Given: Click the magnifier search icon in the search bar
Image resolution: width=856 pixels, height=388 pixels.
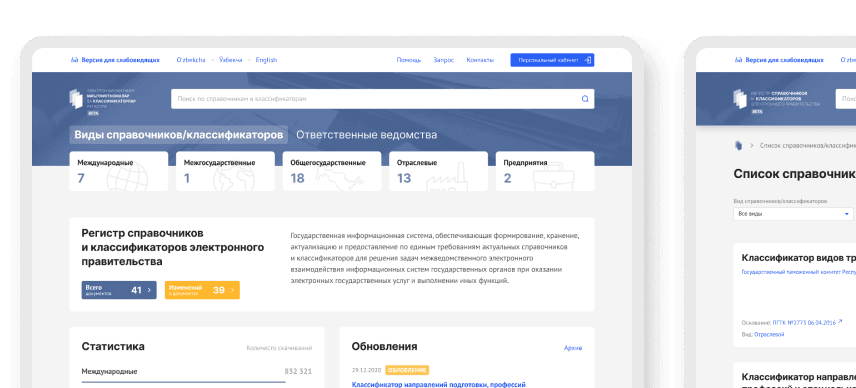Looking at the screenshot, I should click(x=585, y=99).
